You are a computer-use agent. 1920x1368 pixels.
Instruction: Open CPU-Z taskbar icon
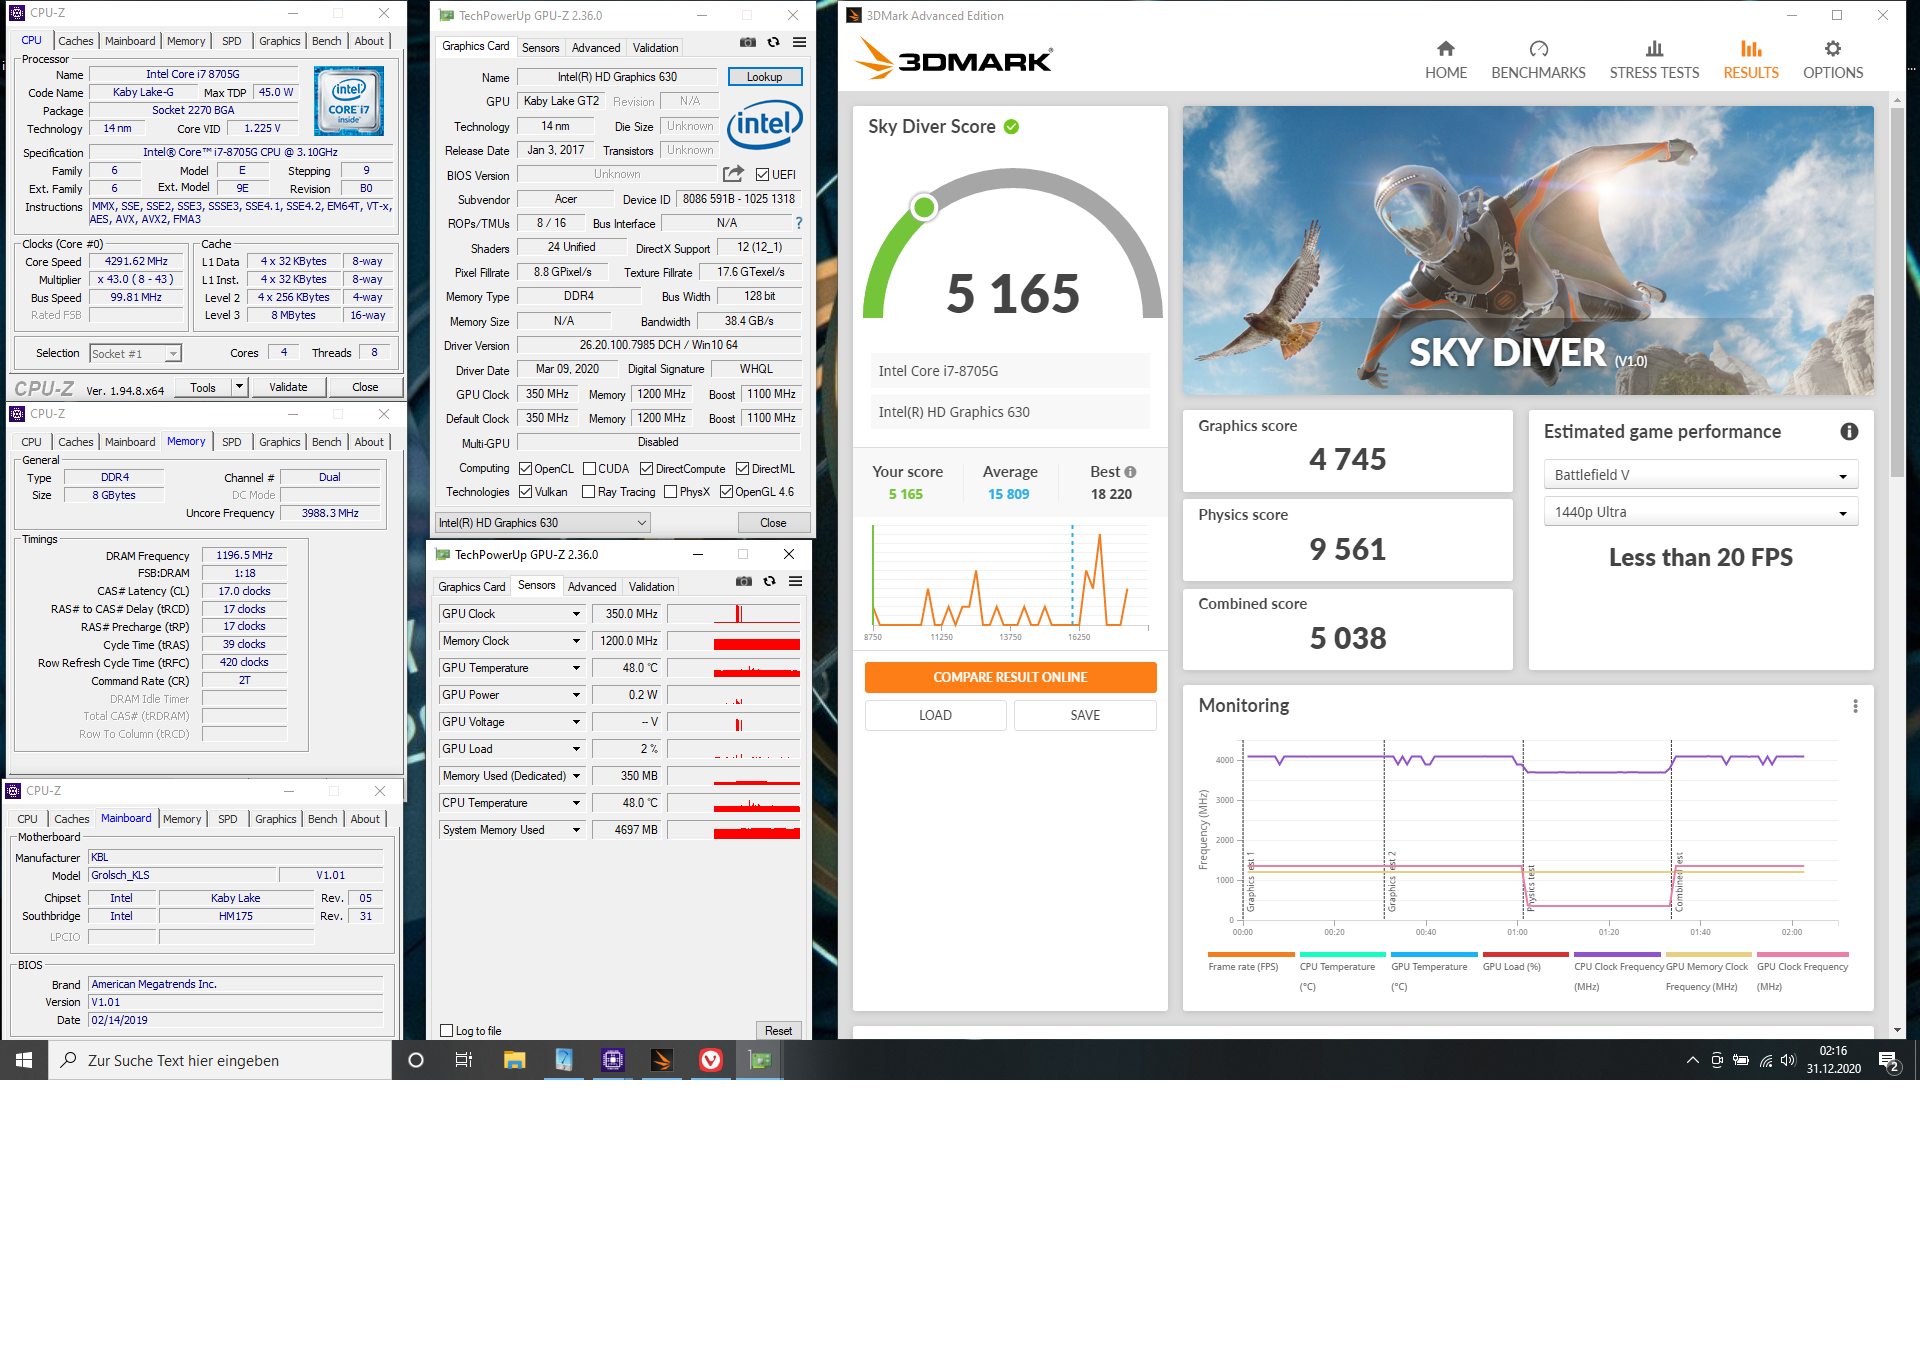pos(613,1060)
